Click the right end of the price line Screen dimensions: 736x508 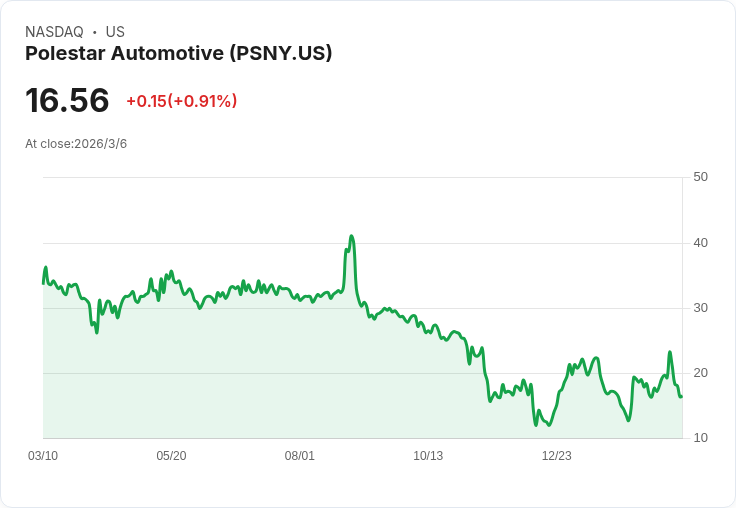pos(681,397)
